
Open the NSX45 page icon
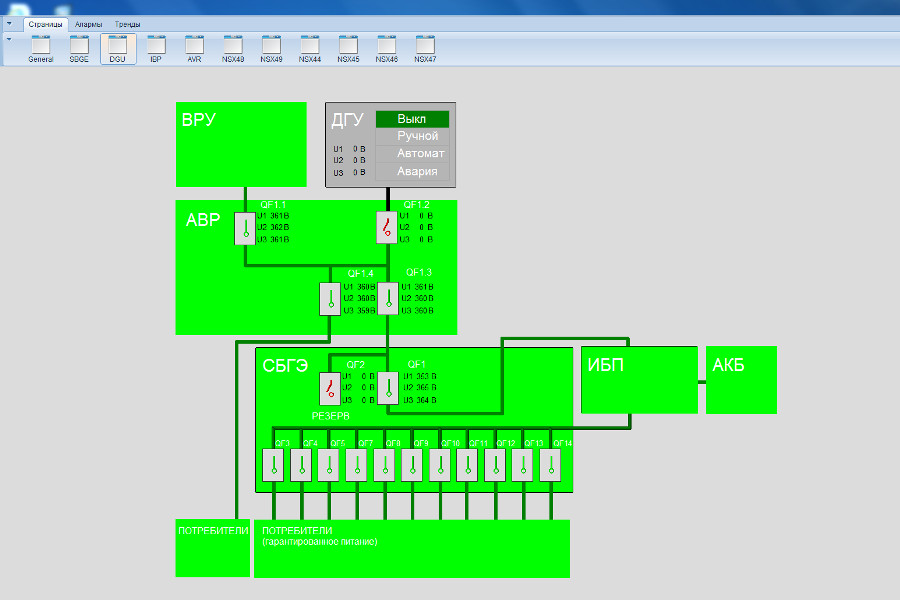click(348, 49)
